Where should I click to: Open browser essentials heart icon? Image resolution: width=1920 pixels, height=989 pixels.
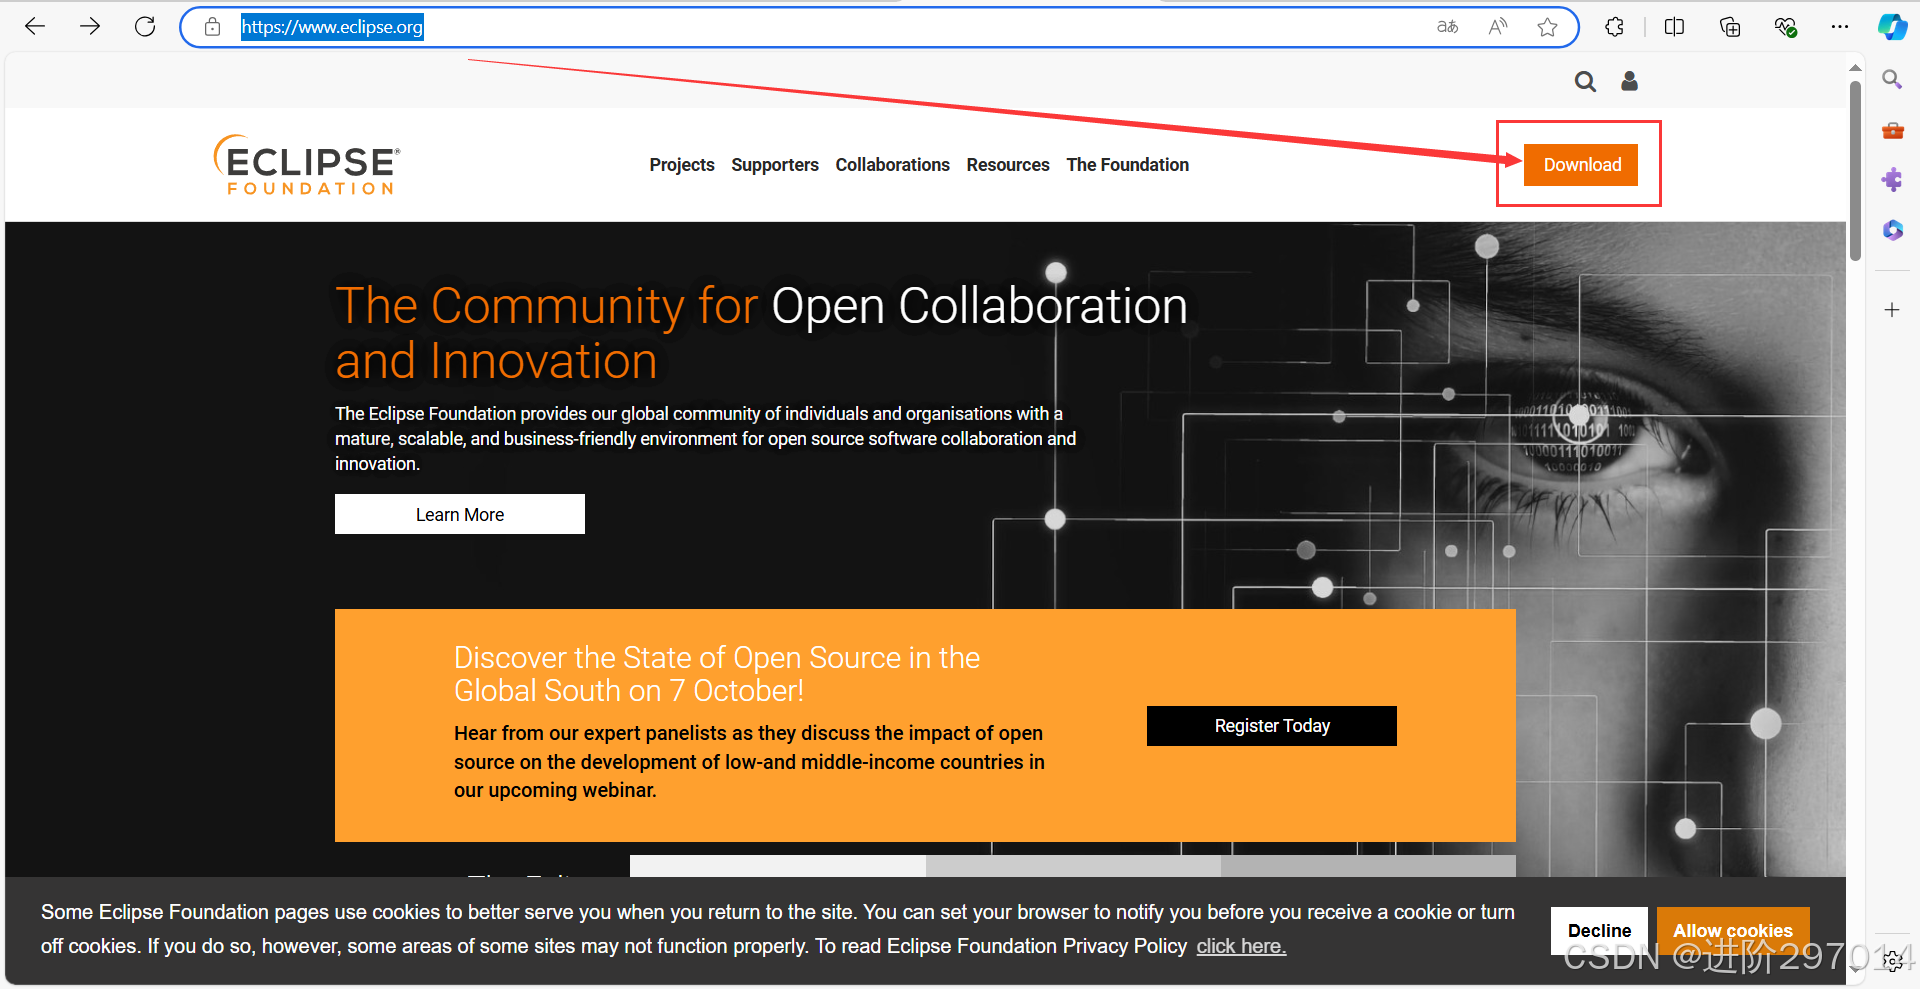[x=1786, y=27]
